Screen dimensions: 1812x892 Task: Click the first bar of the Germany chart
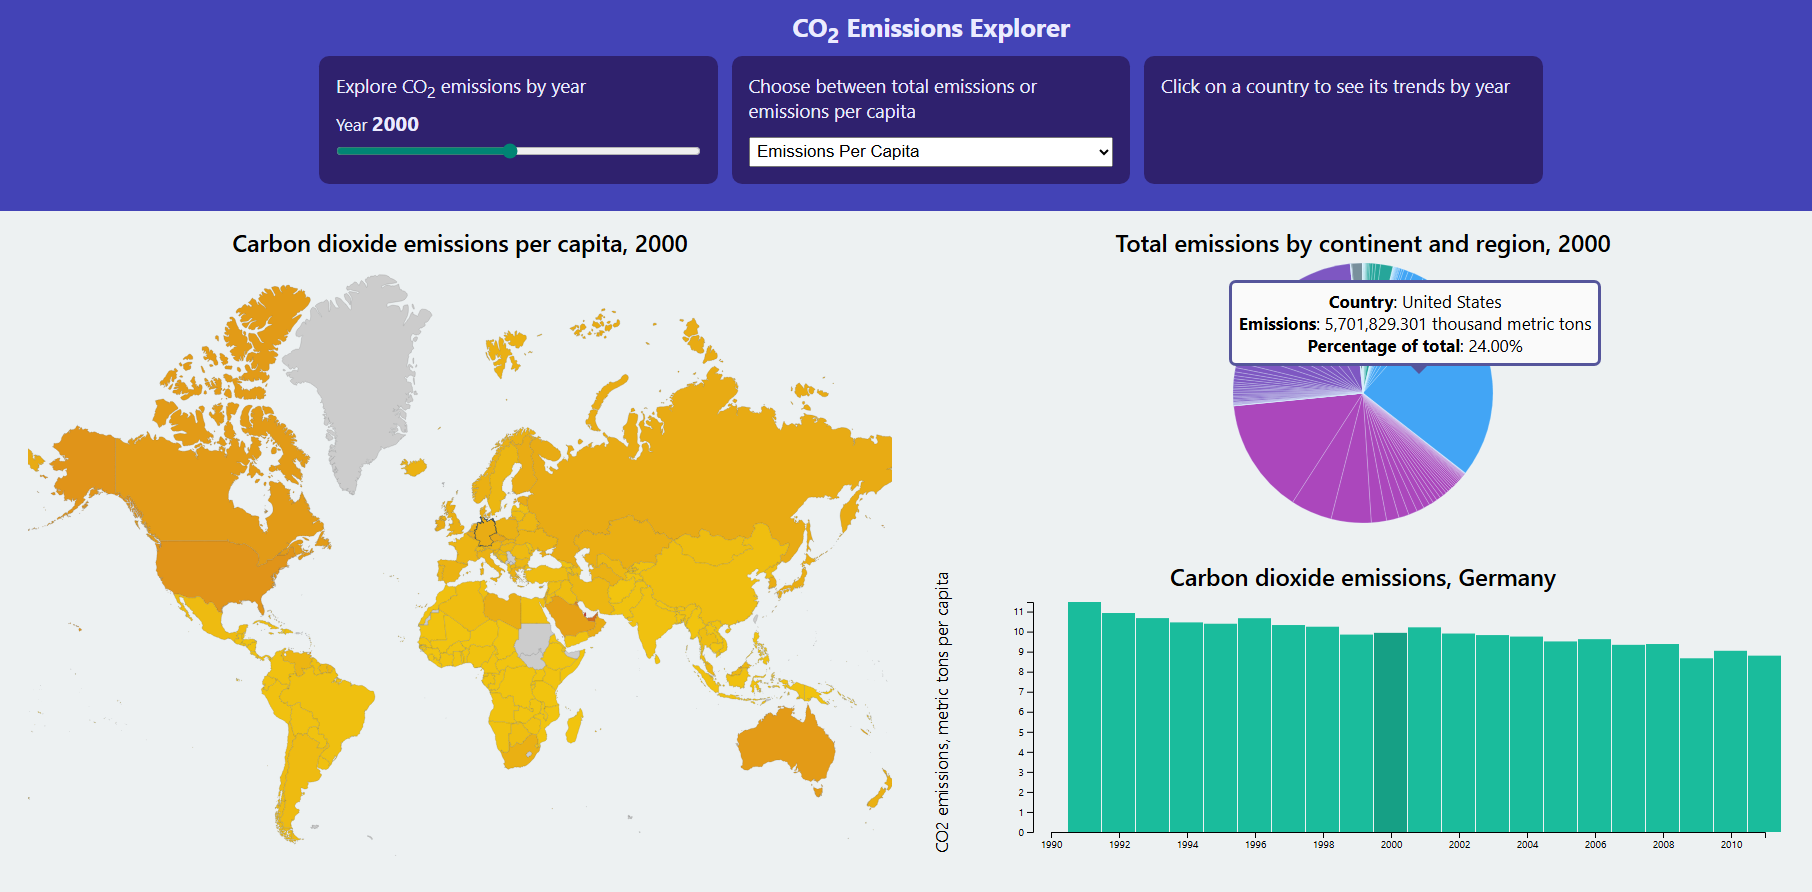pyautogui.click(x=1084, y=717)
